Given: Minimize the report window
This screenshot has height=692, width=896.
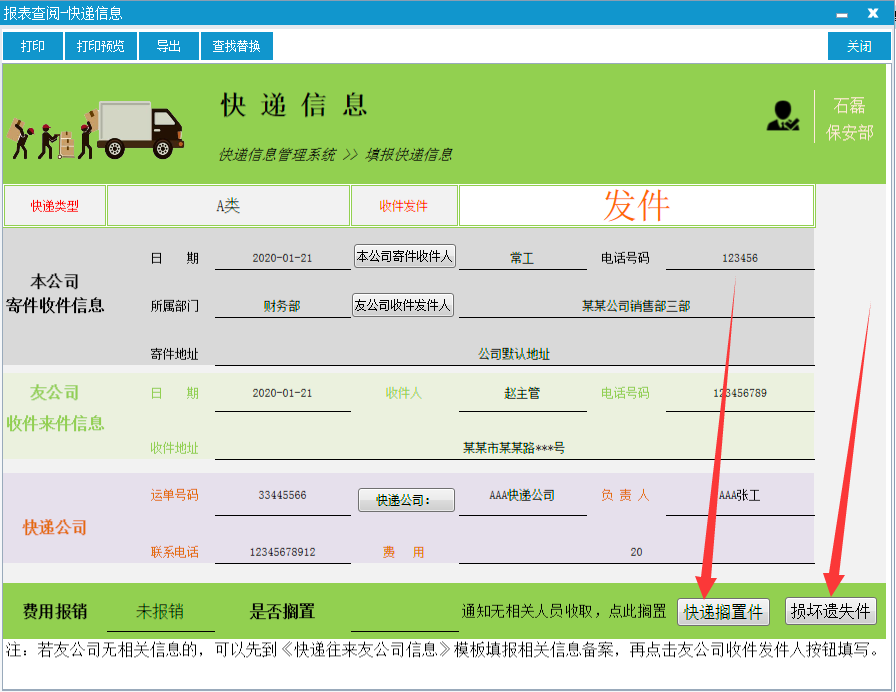Looking at the screenshot, I should pos(842,14).
